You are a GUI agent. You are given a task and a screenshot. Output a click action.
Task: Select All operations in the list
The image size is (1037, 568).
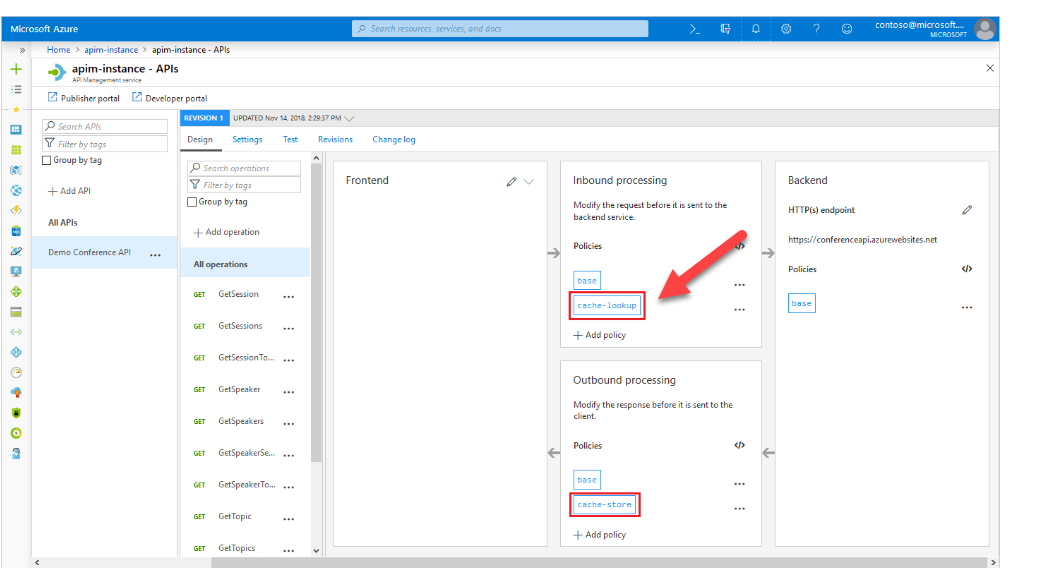(x=245, y=264)
